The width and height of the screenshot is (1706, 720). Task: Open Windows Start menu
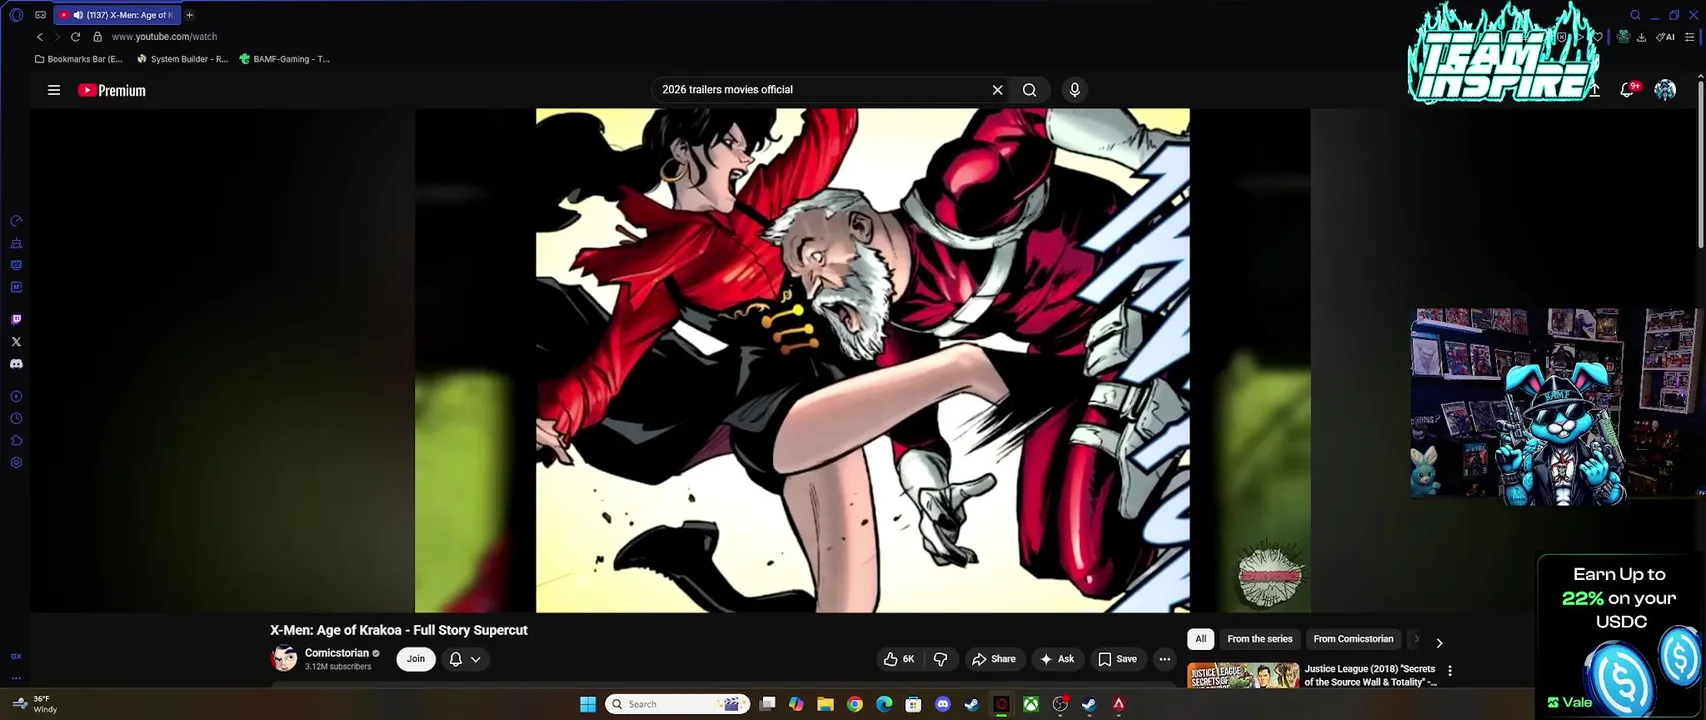[x=588, y=704]
